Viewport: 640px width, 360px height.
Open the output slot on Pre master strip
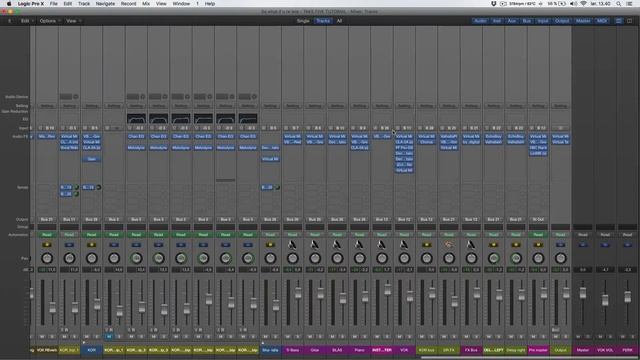(538, 219)
